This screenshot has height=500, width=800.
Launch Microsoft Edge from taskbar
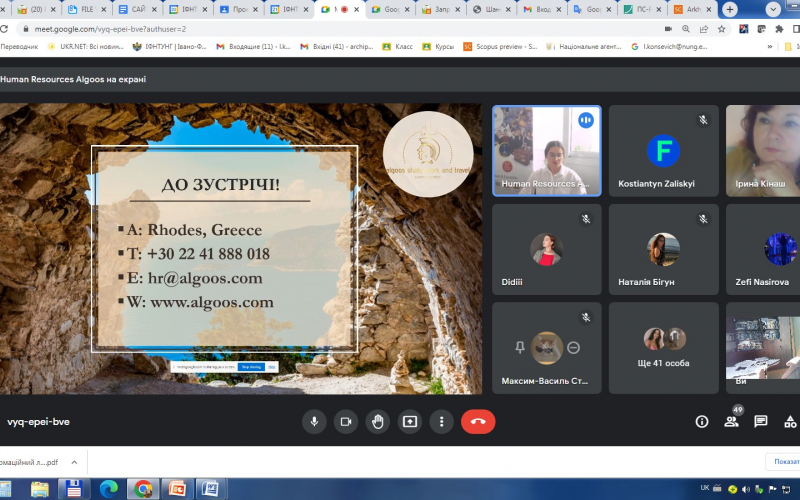pos(109,489)
